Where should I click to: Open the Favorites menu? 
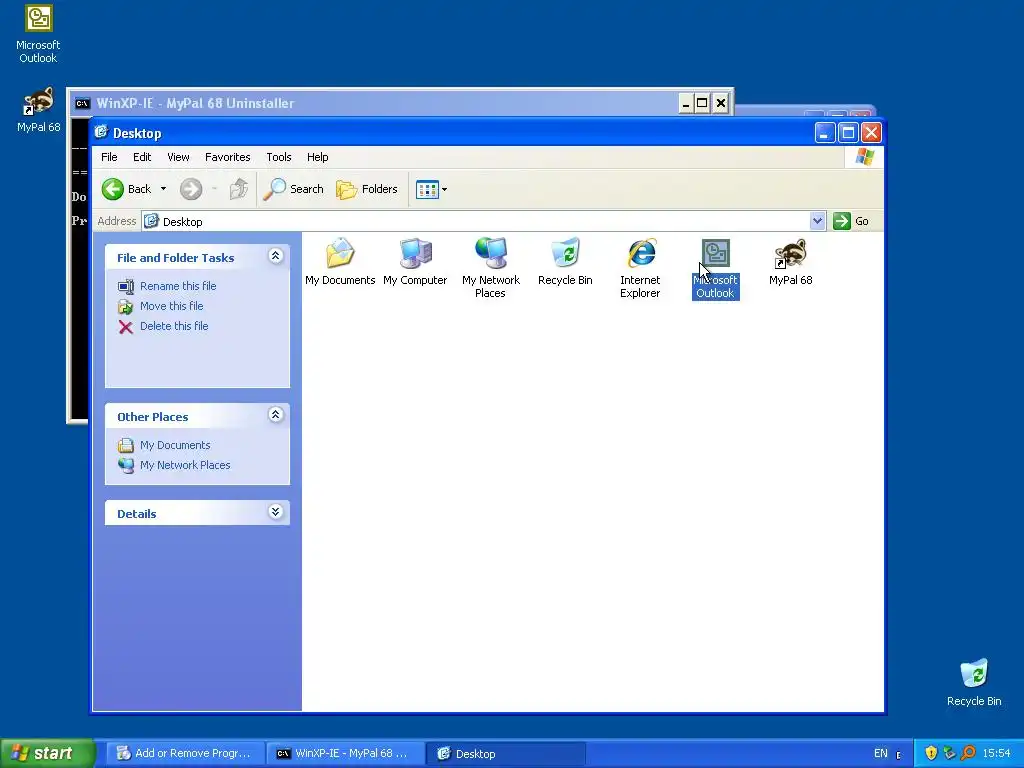point(227,157)
